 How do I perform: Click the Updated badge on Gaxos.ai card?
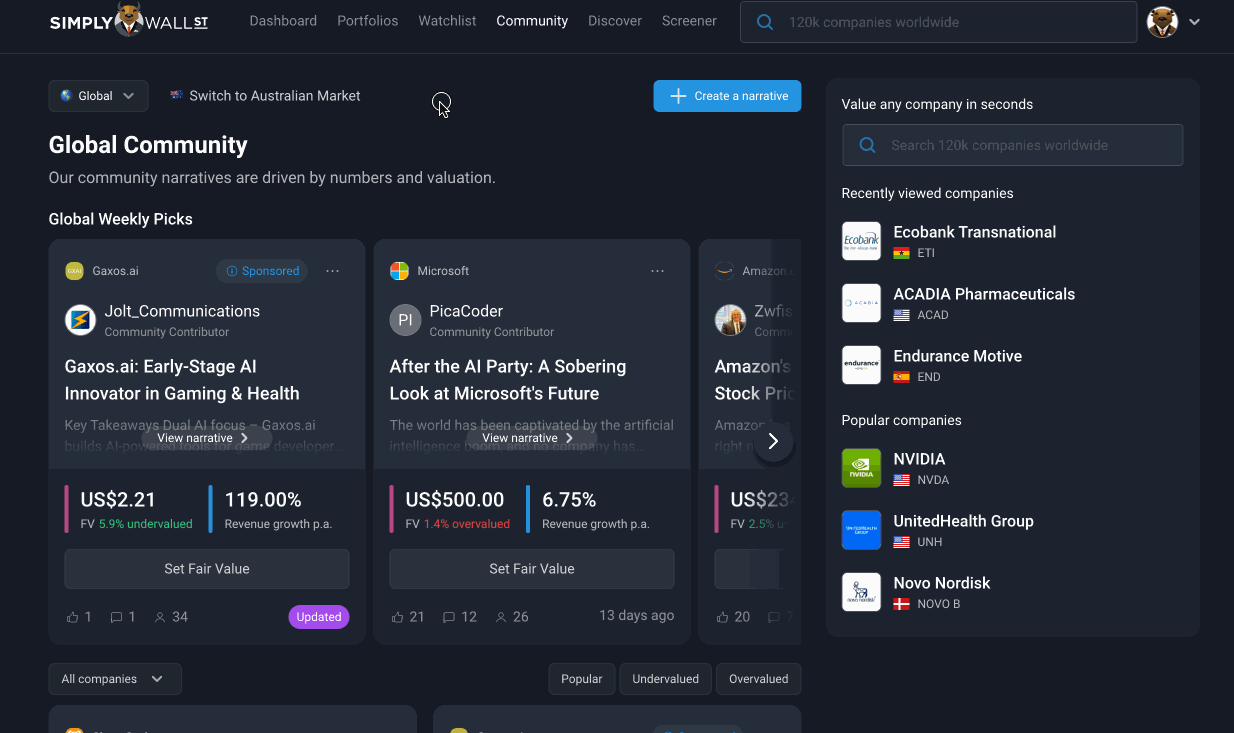319,617
